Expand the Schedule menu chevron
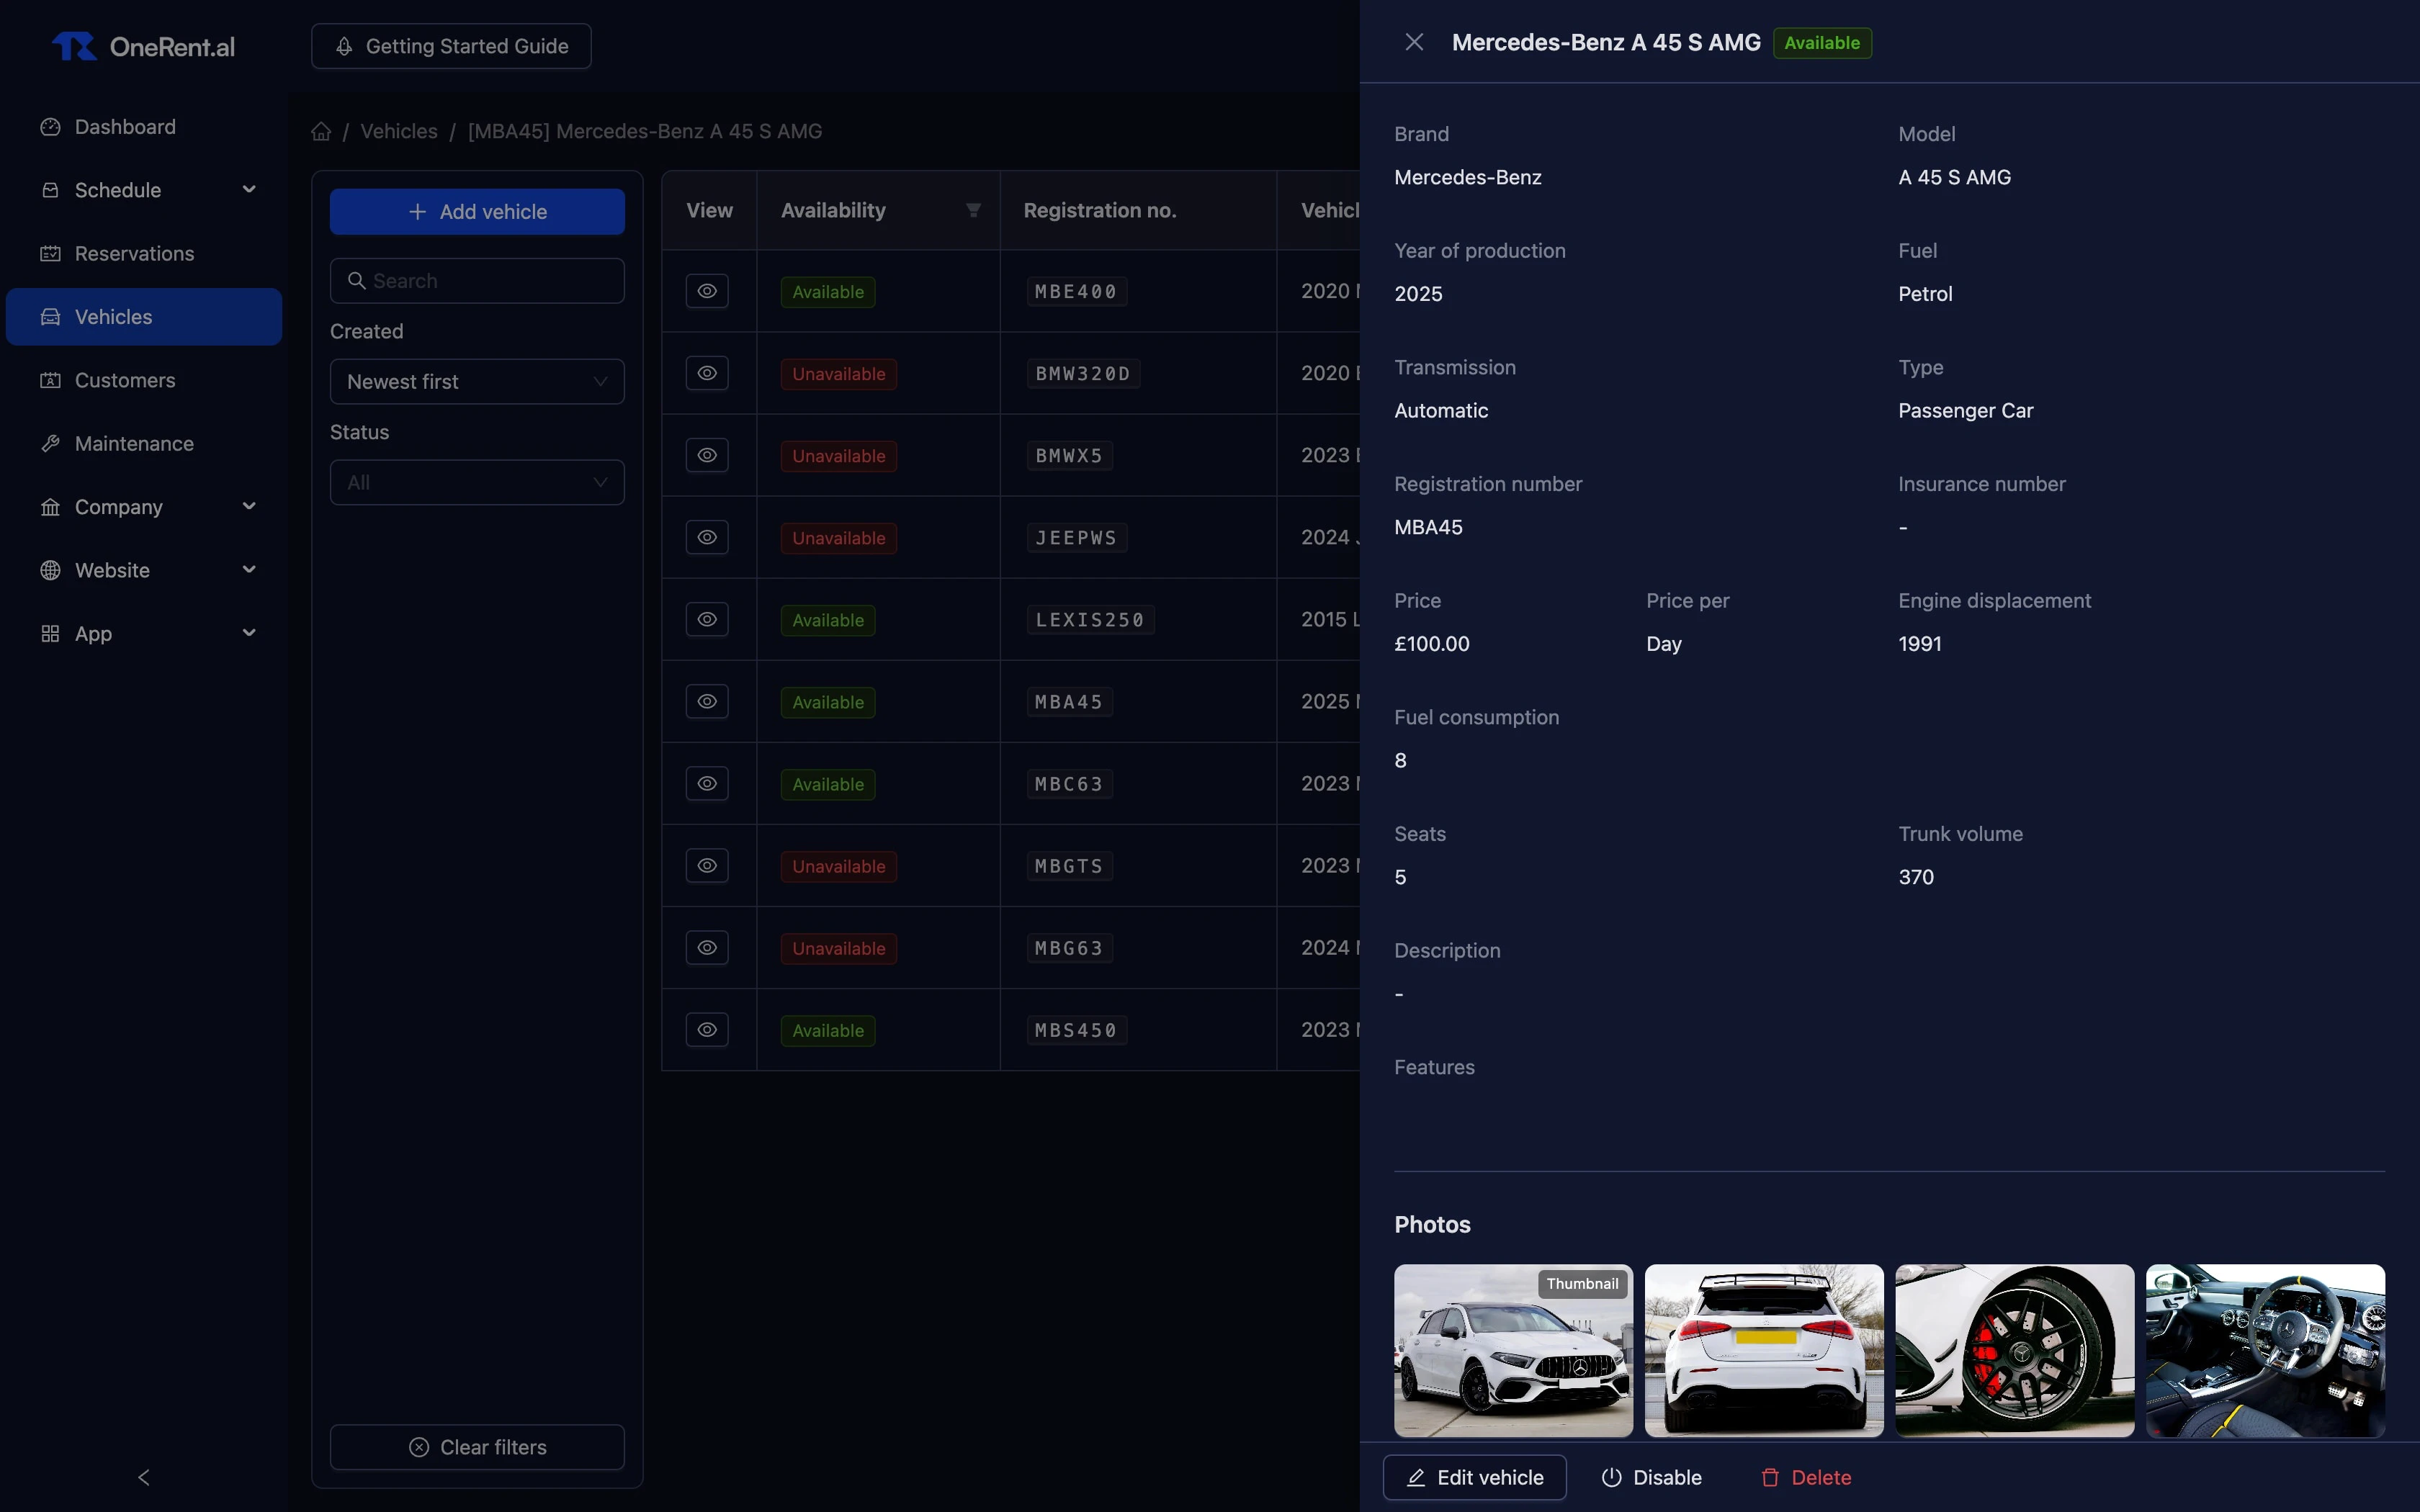 click(x=249, y=189)
